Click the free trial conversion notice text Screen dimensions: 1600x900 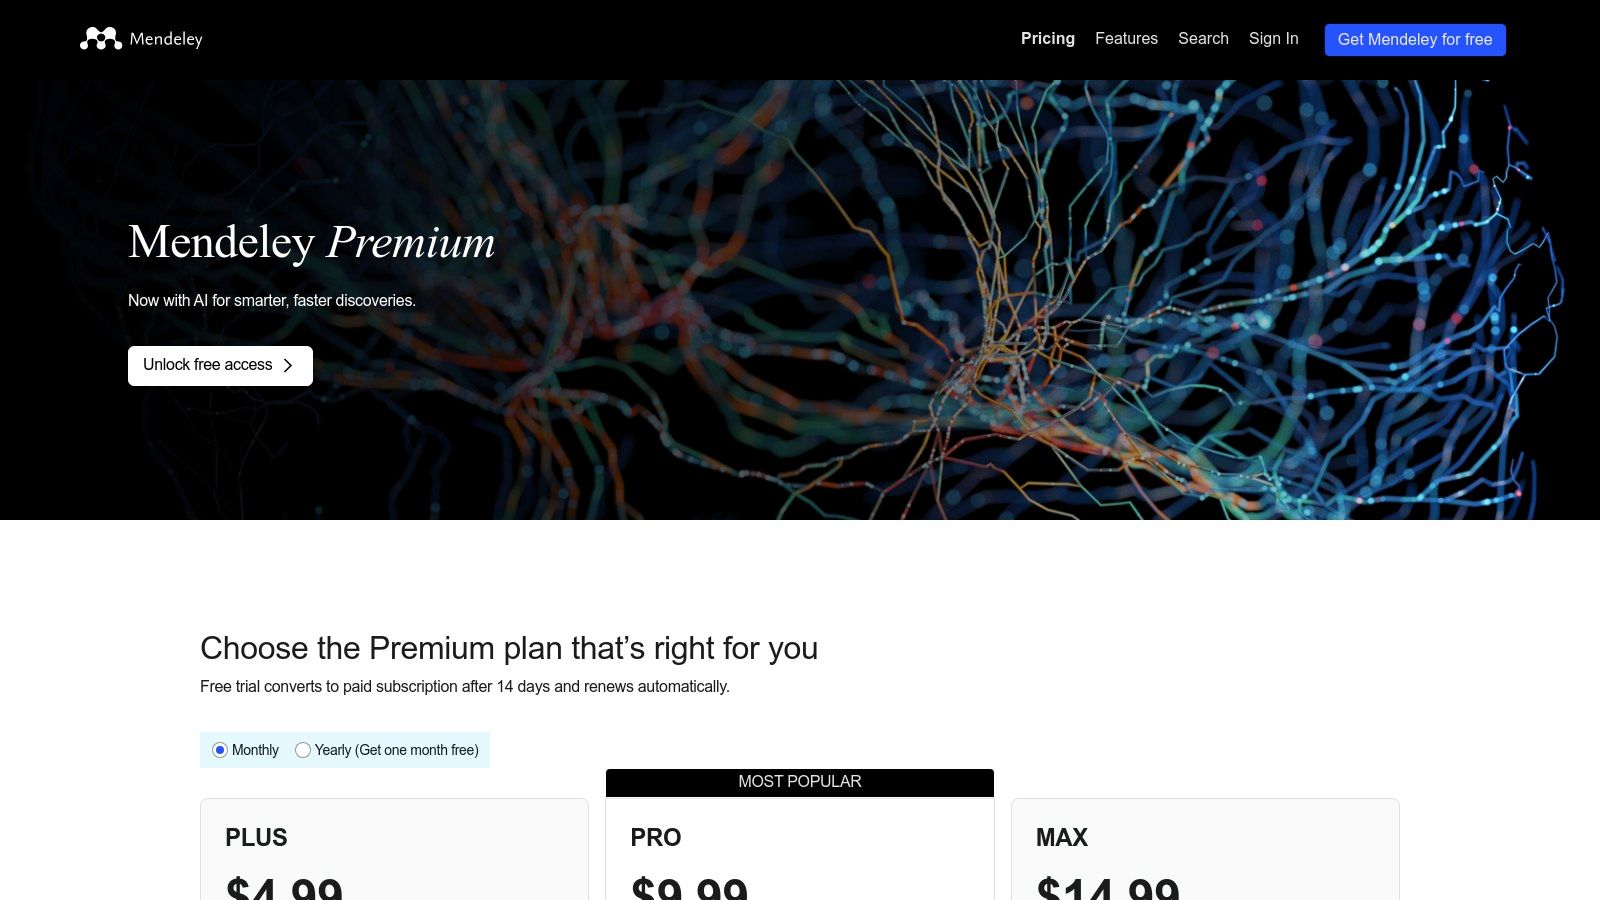click(465, 687)
